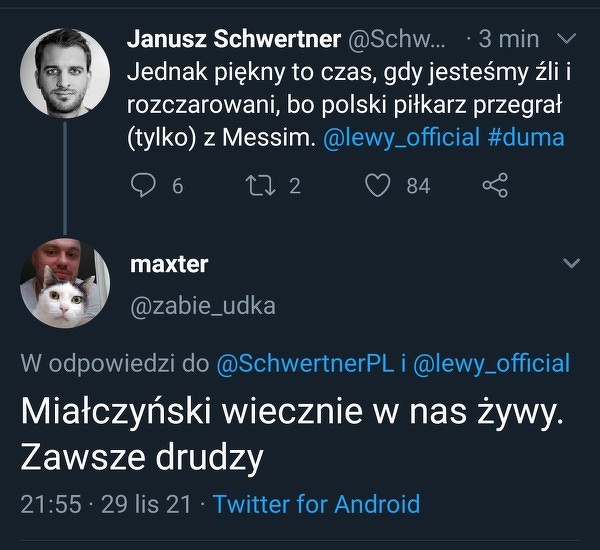
Task: Open @lewy_official in the reply header
Action: point(490,364)
